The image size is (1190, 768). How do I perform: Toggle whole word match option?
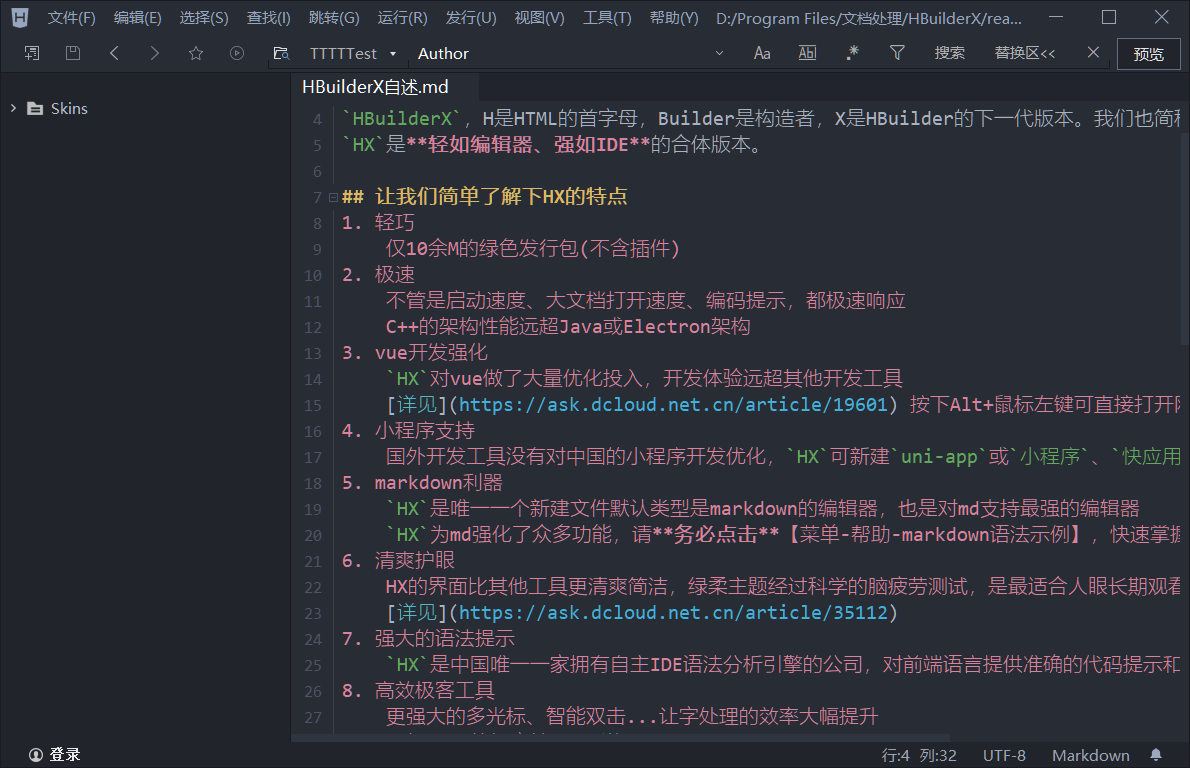point(808,53)
